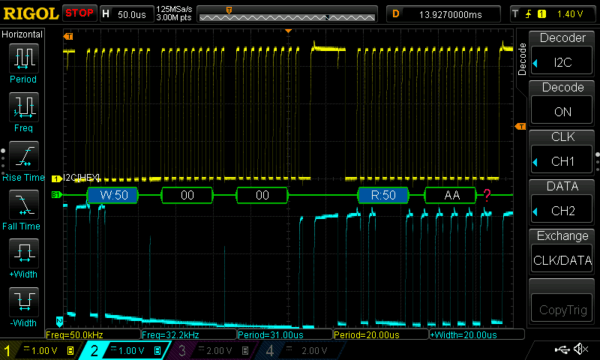
Task: Click the orange trigger position marker at top
Action: [x=288, y=31]
